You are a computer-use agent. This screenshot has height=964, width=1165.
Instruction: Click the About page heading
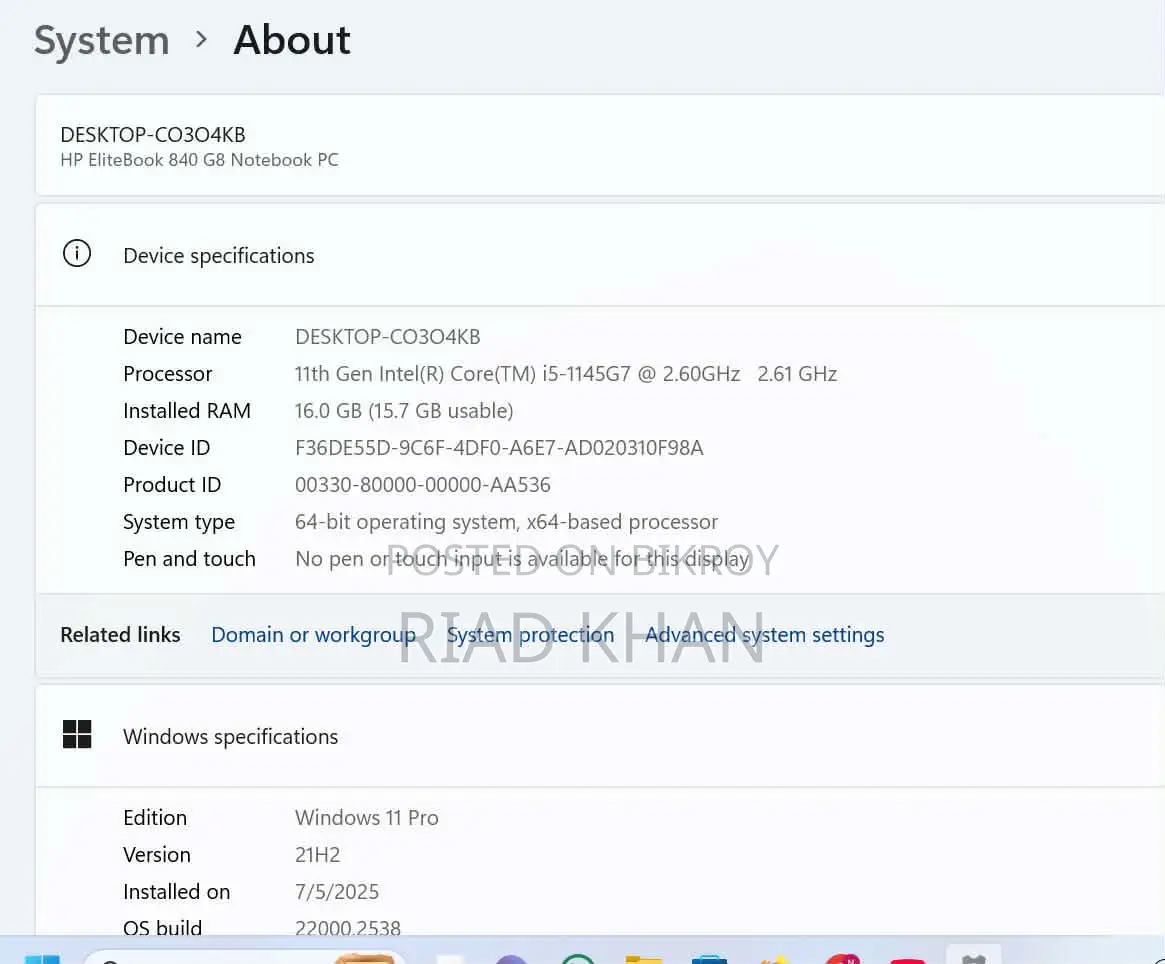tap(292, 40)
